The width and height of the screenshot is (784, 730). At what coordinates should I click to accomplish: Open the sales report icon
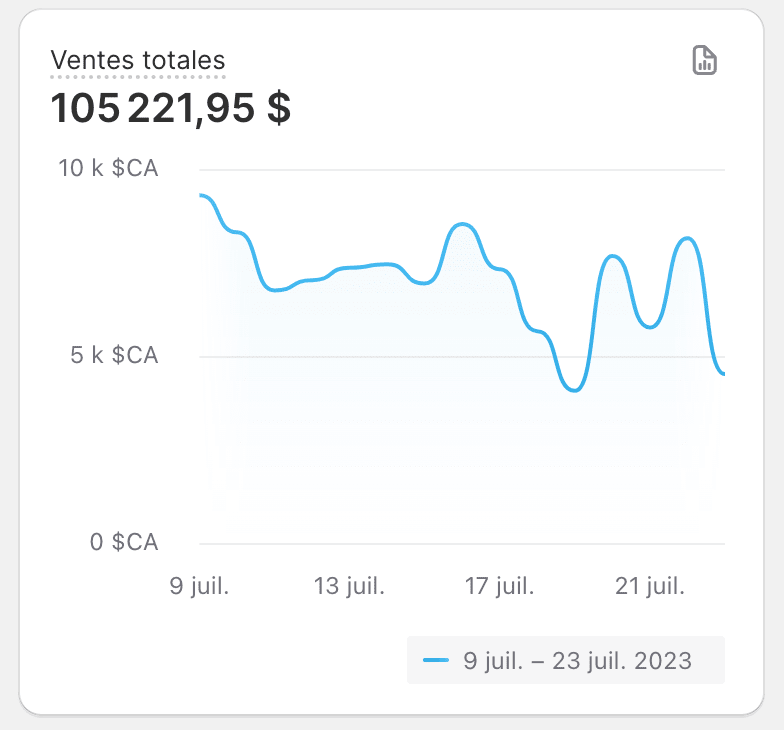705,61
